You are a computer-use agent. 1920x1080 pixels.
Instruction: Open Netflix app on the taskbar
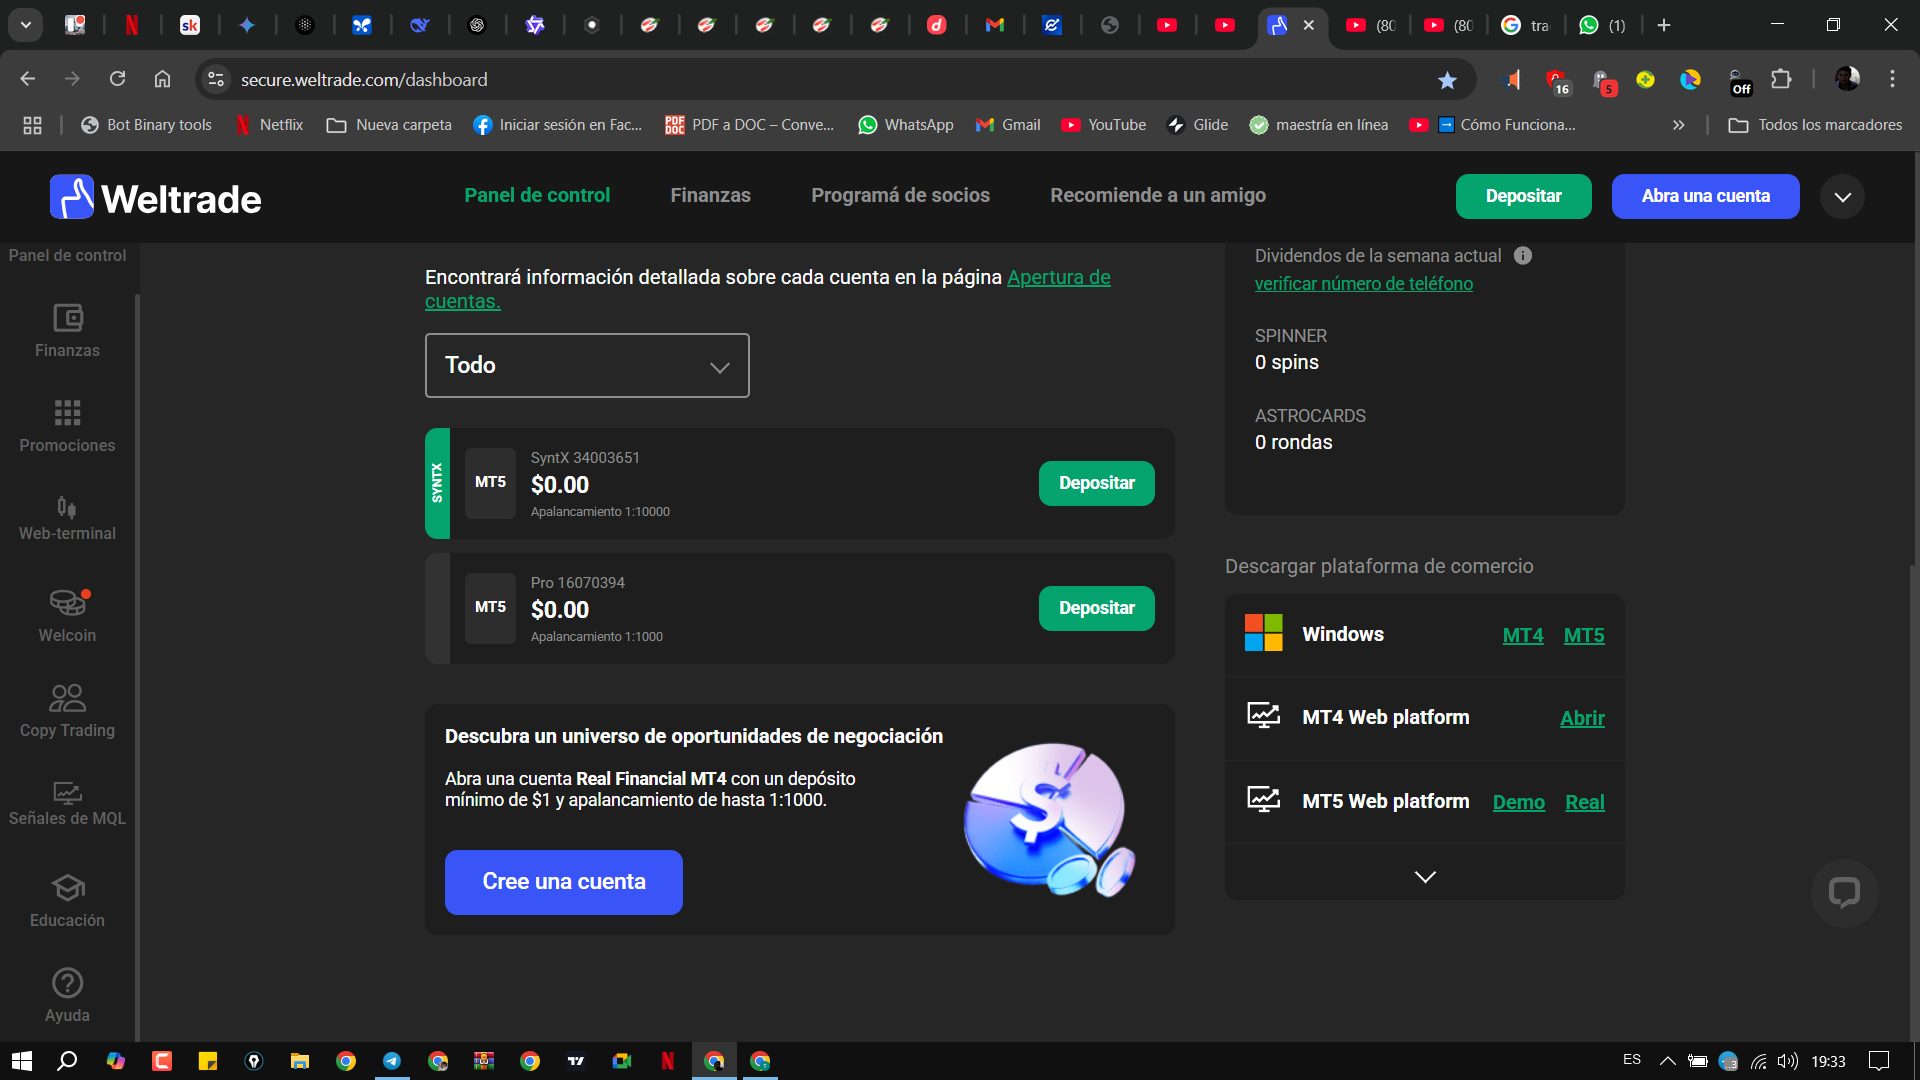(668, 1061)
